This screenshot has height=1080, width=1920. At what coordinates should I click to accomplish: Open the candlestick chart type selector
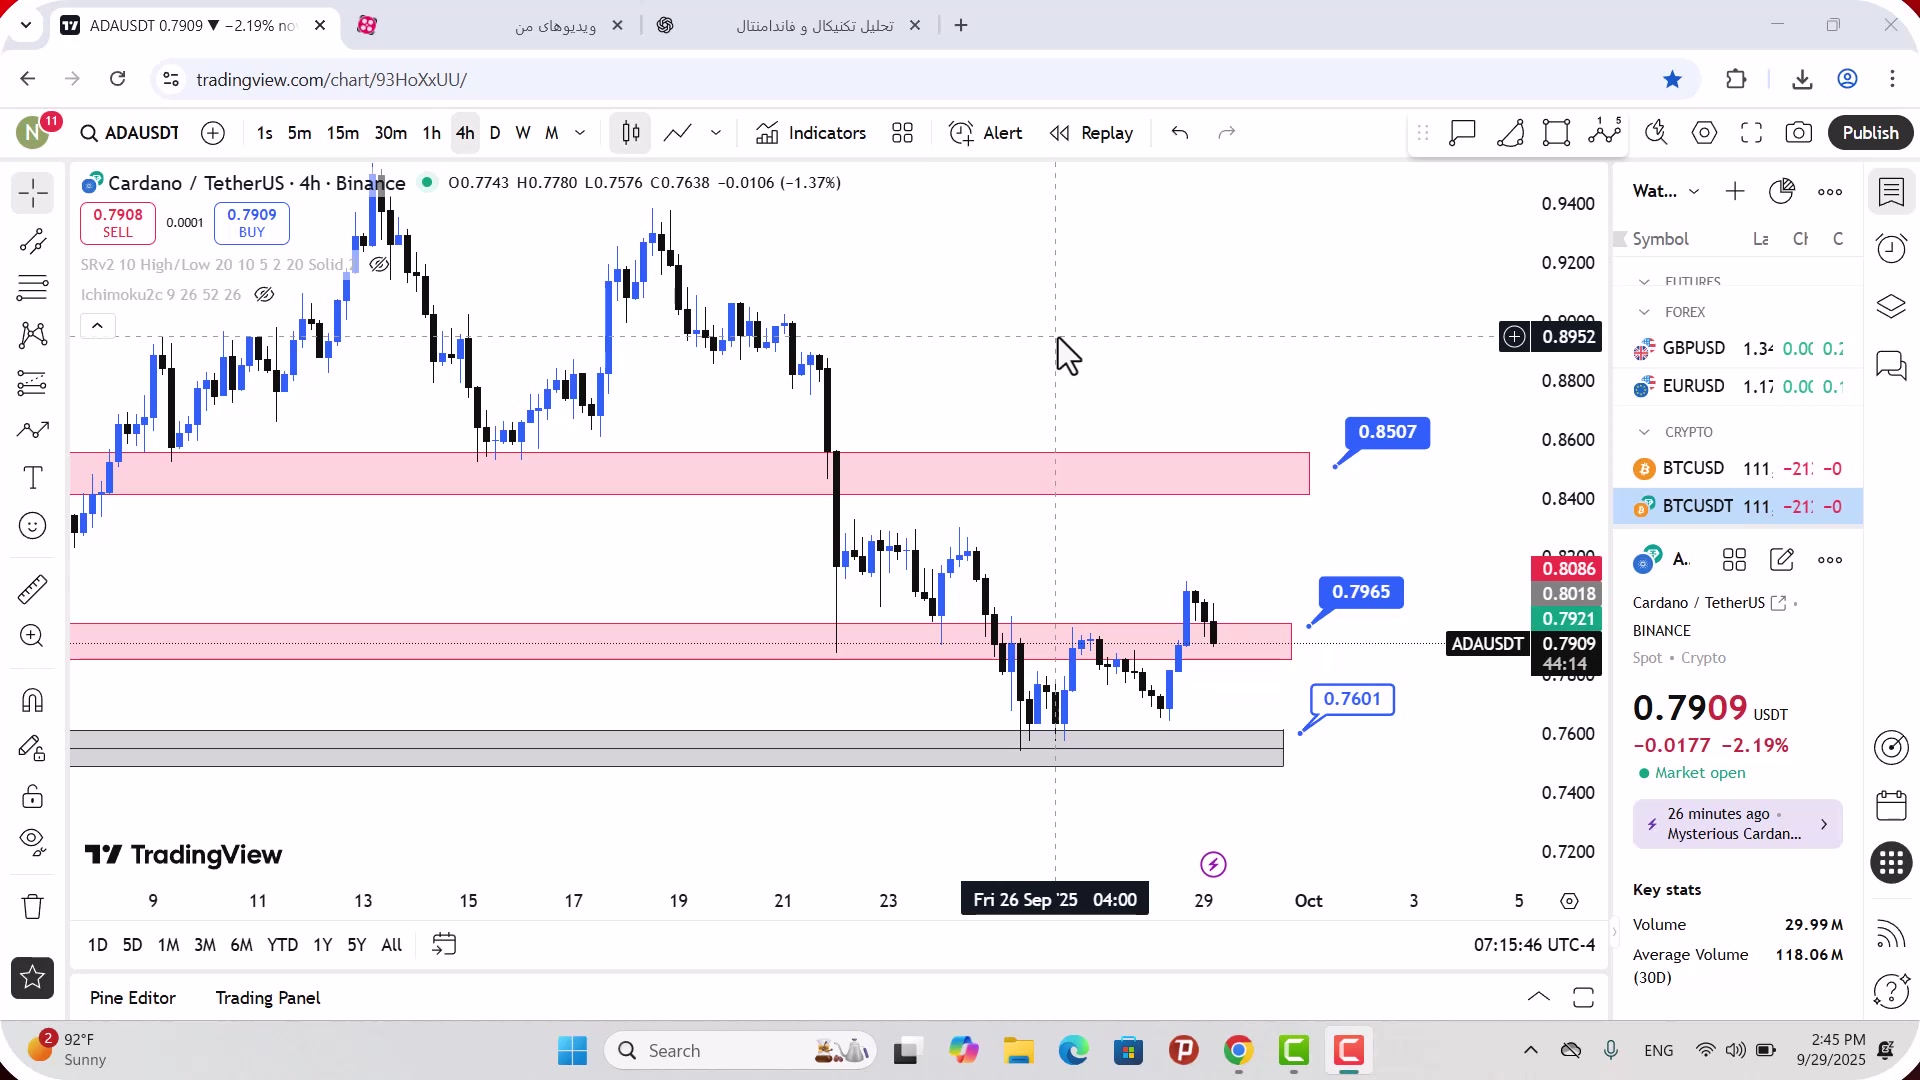click(x=631, y=133)
